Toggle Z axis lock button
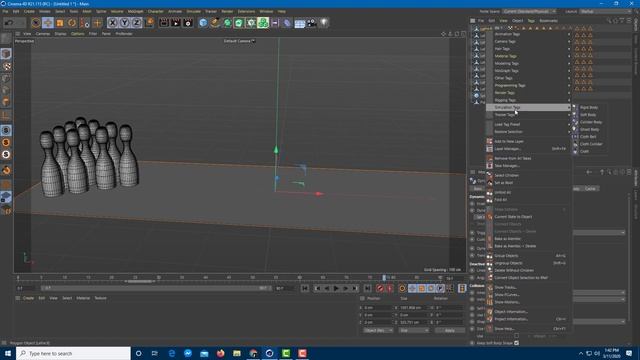The image size is (640, 360). (x=136, y=23)
